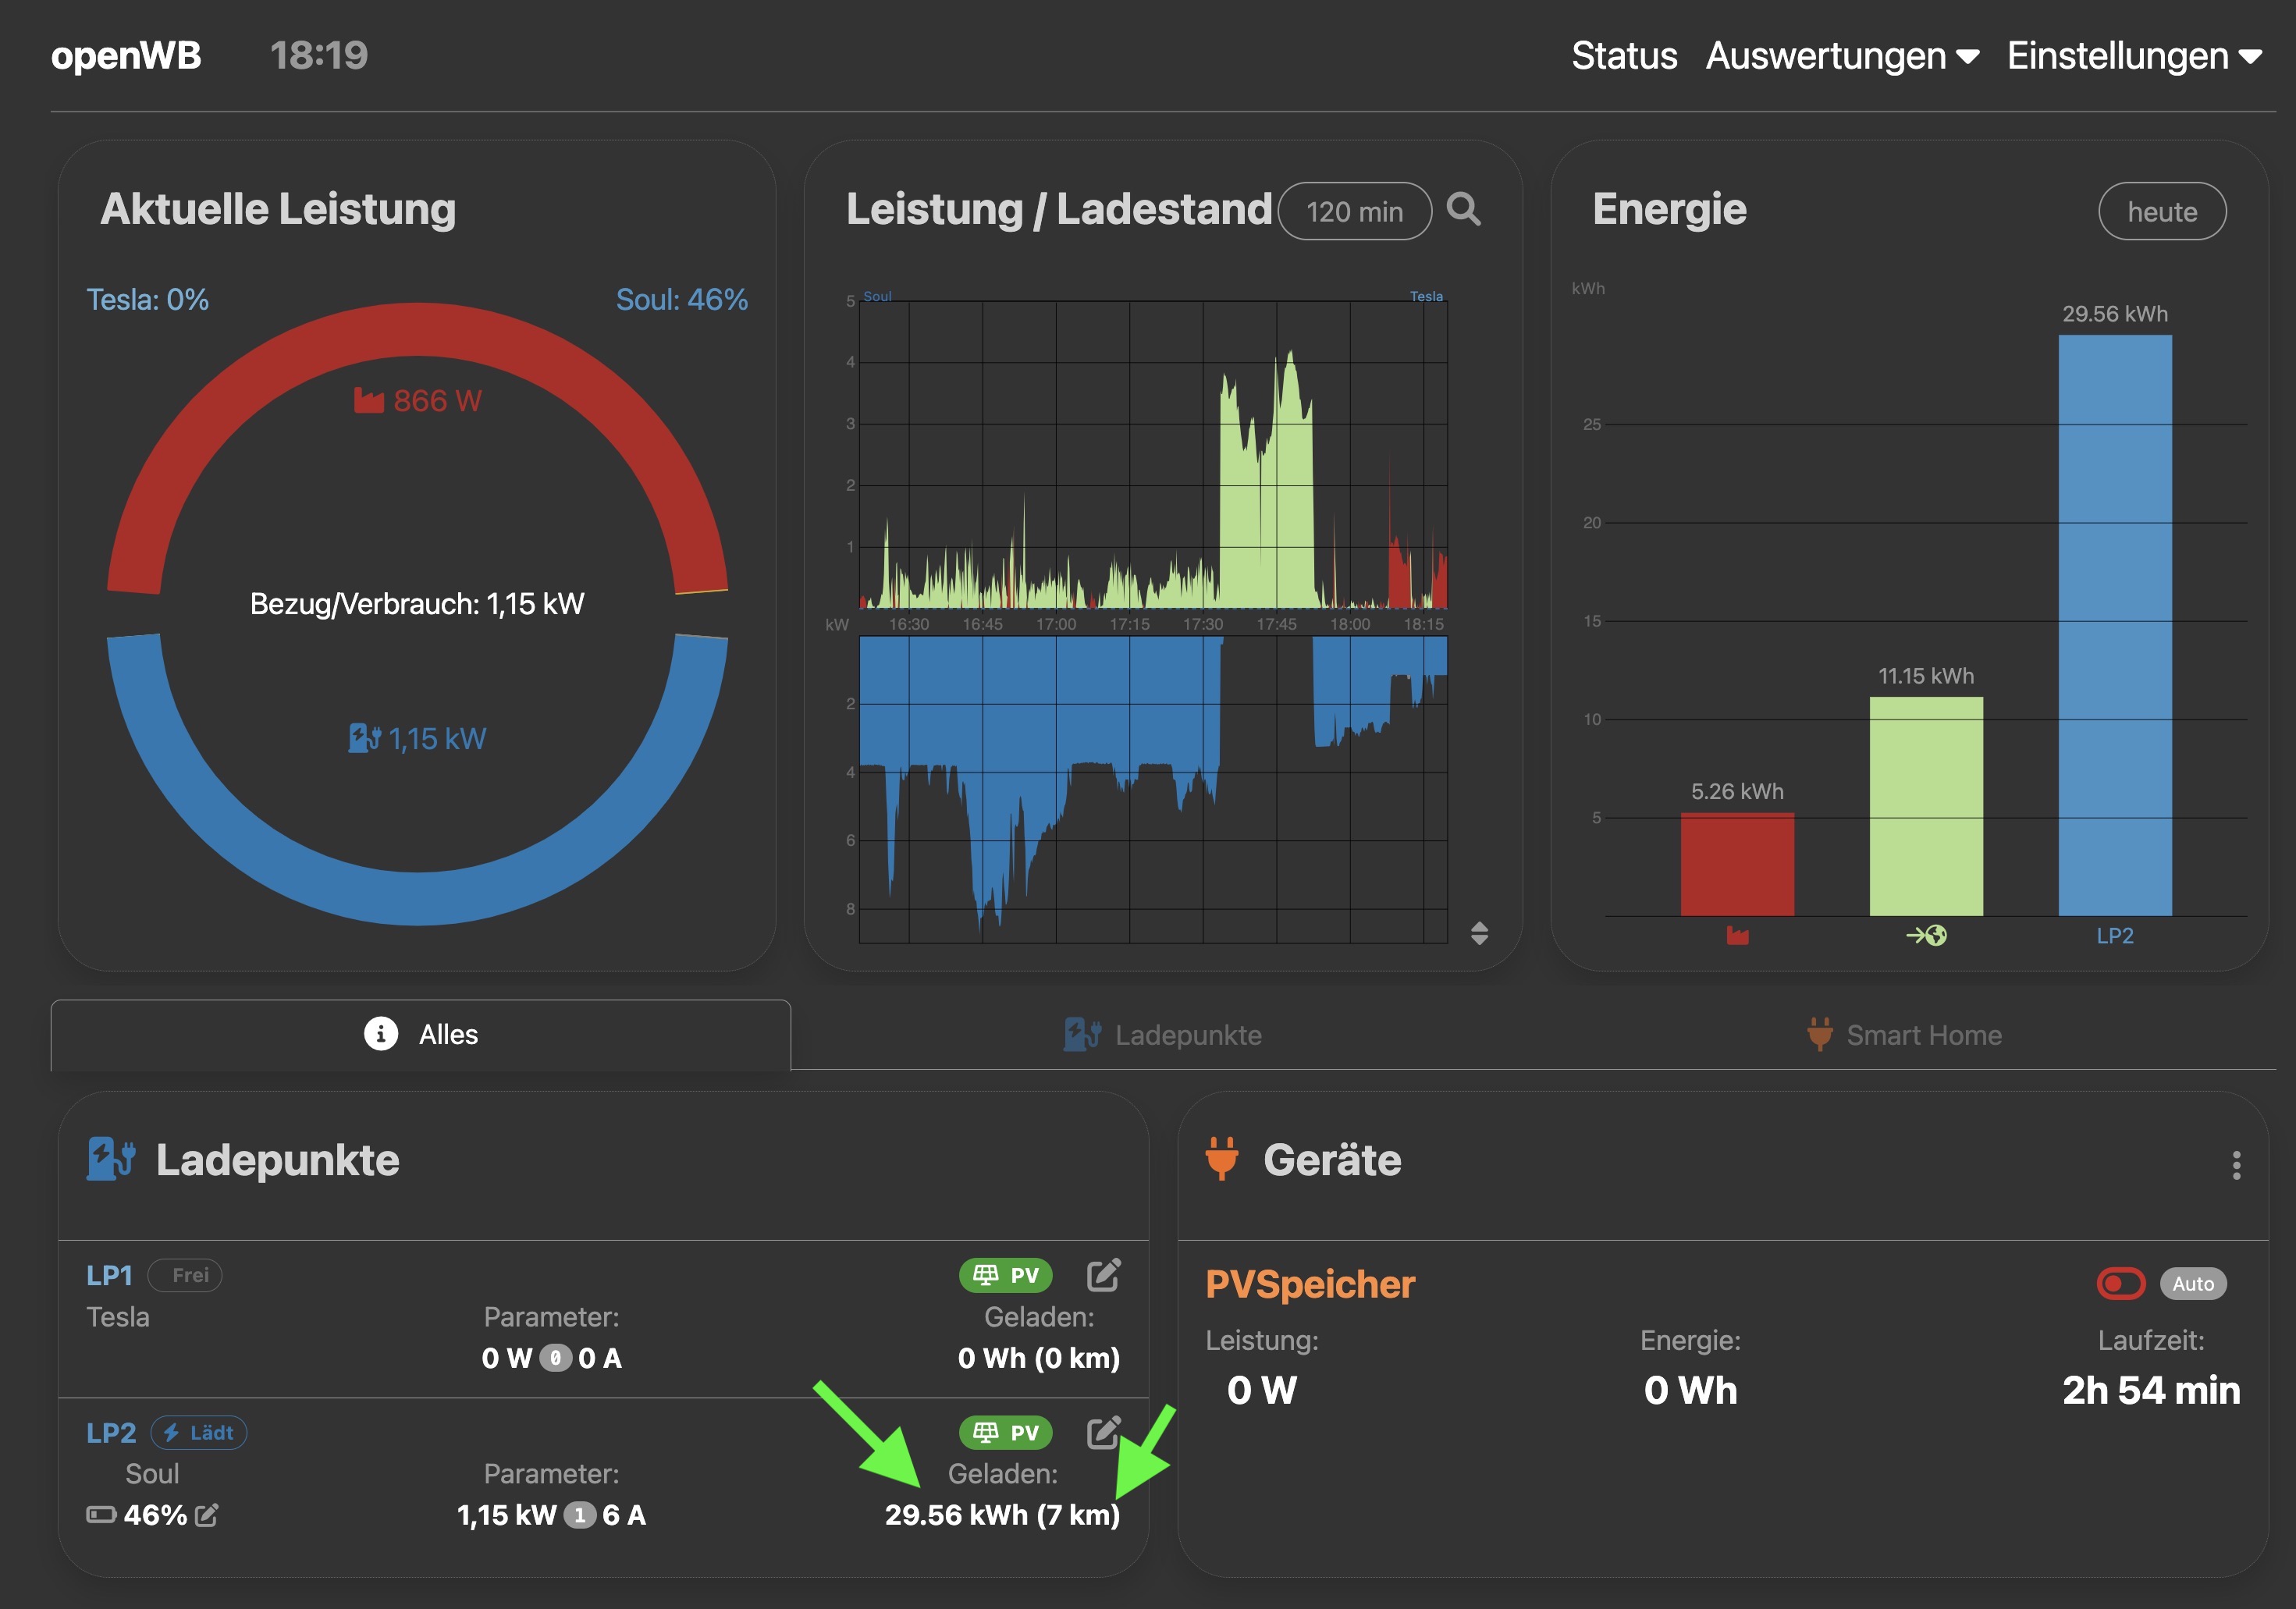Toggle PV charge mode for LP1
Image resolution: width=2296 pixels, height=1609 pixels.
coord(1006,1275)
